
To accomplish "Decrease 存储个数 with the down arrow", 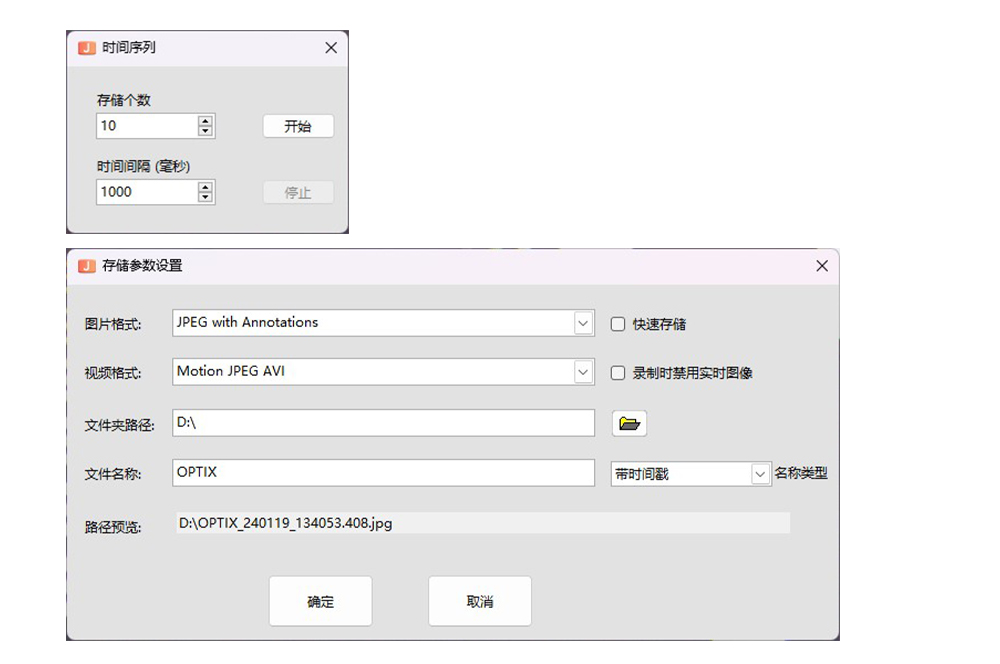I will point(206,131).
